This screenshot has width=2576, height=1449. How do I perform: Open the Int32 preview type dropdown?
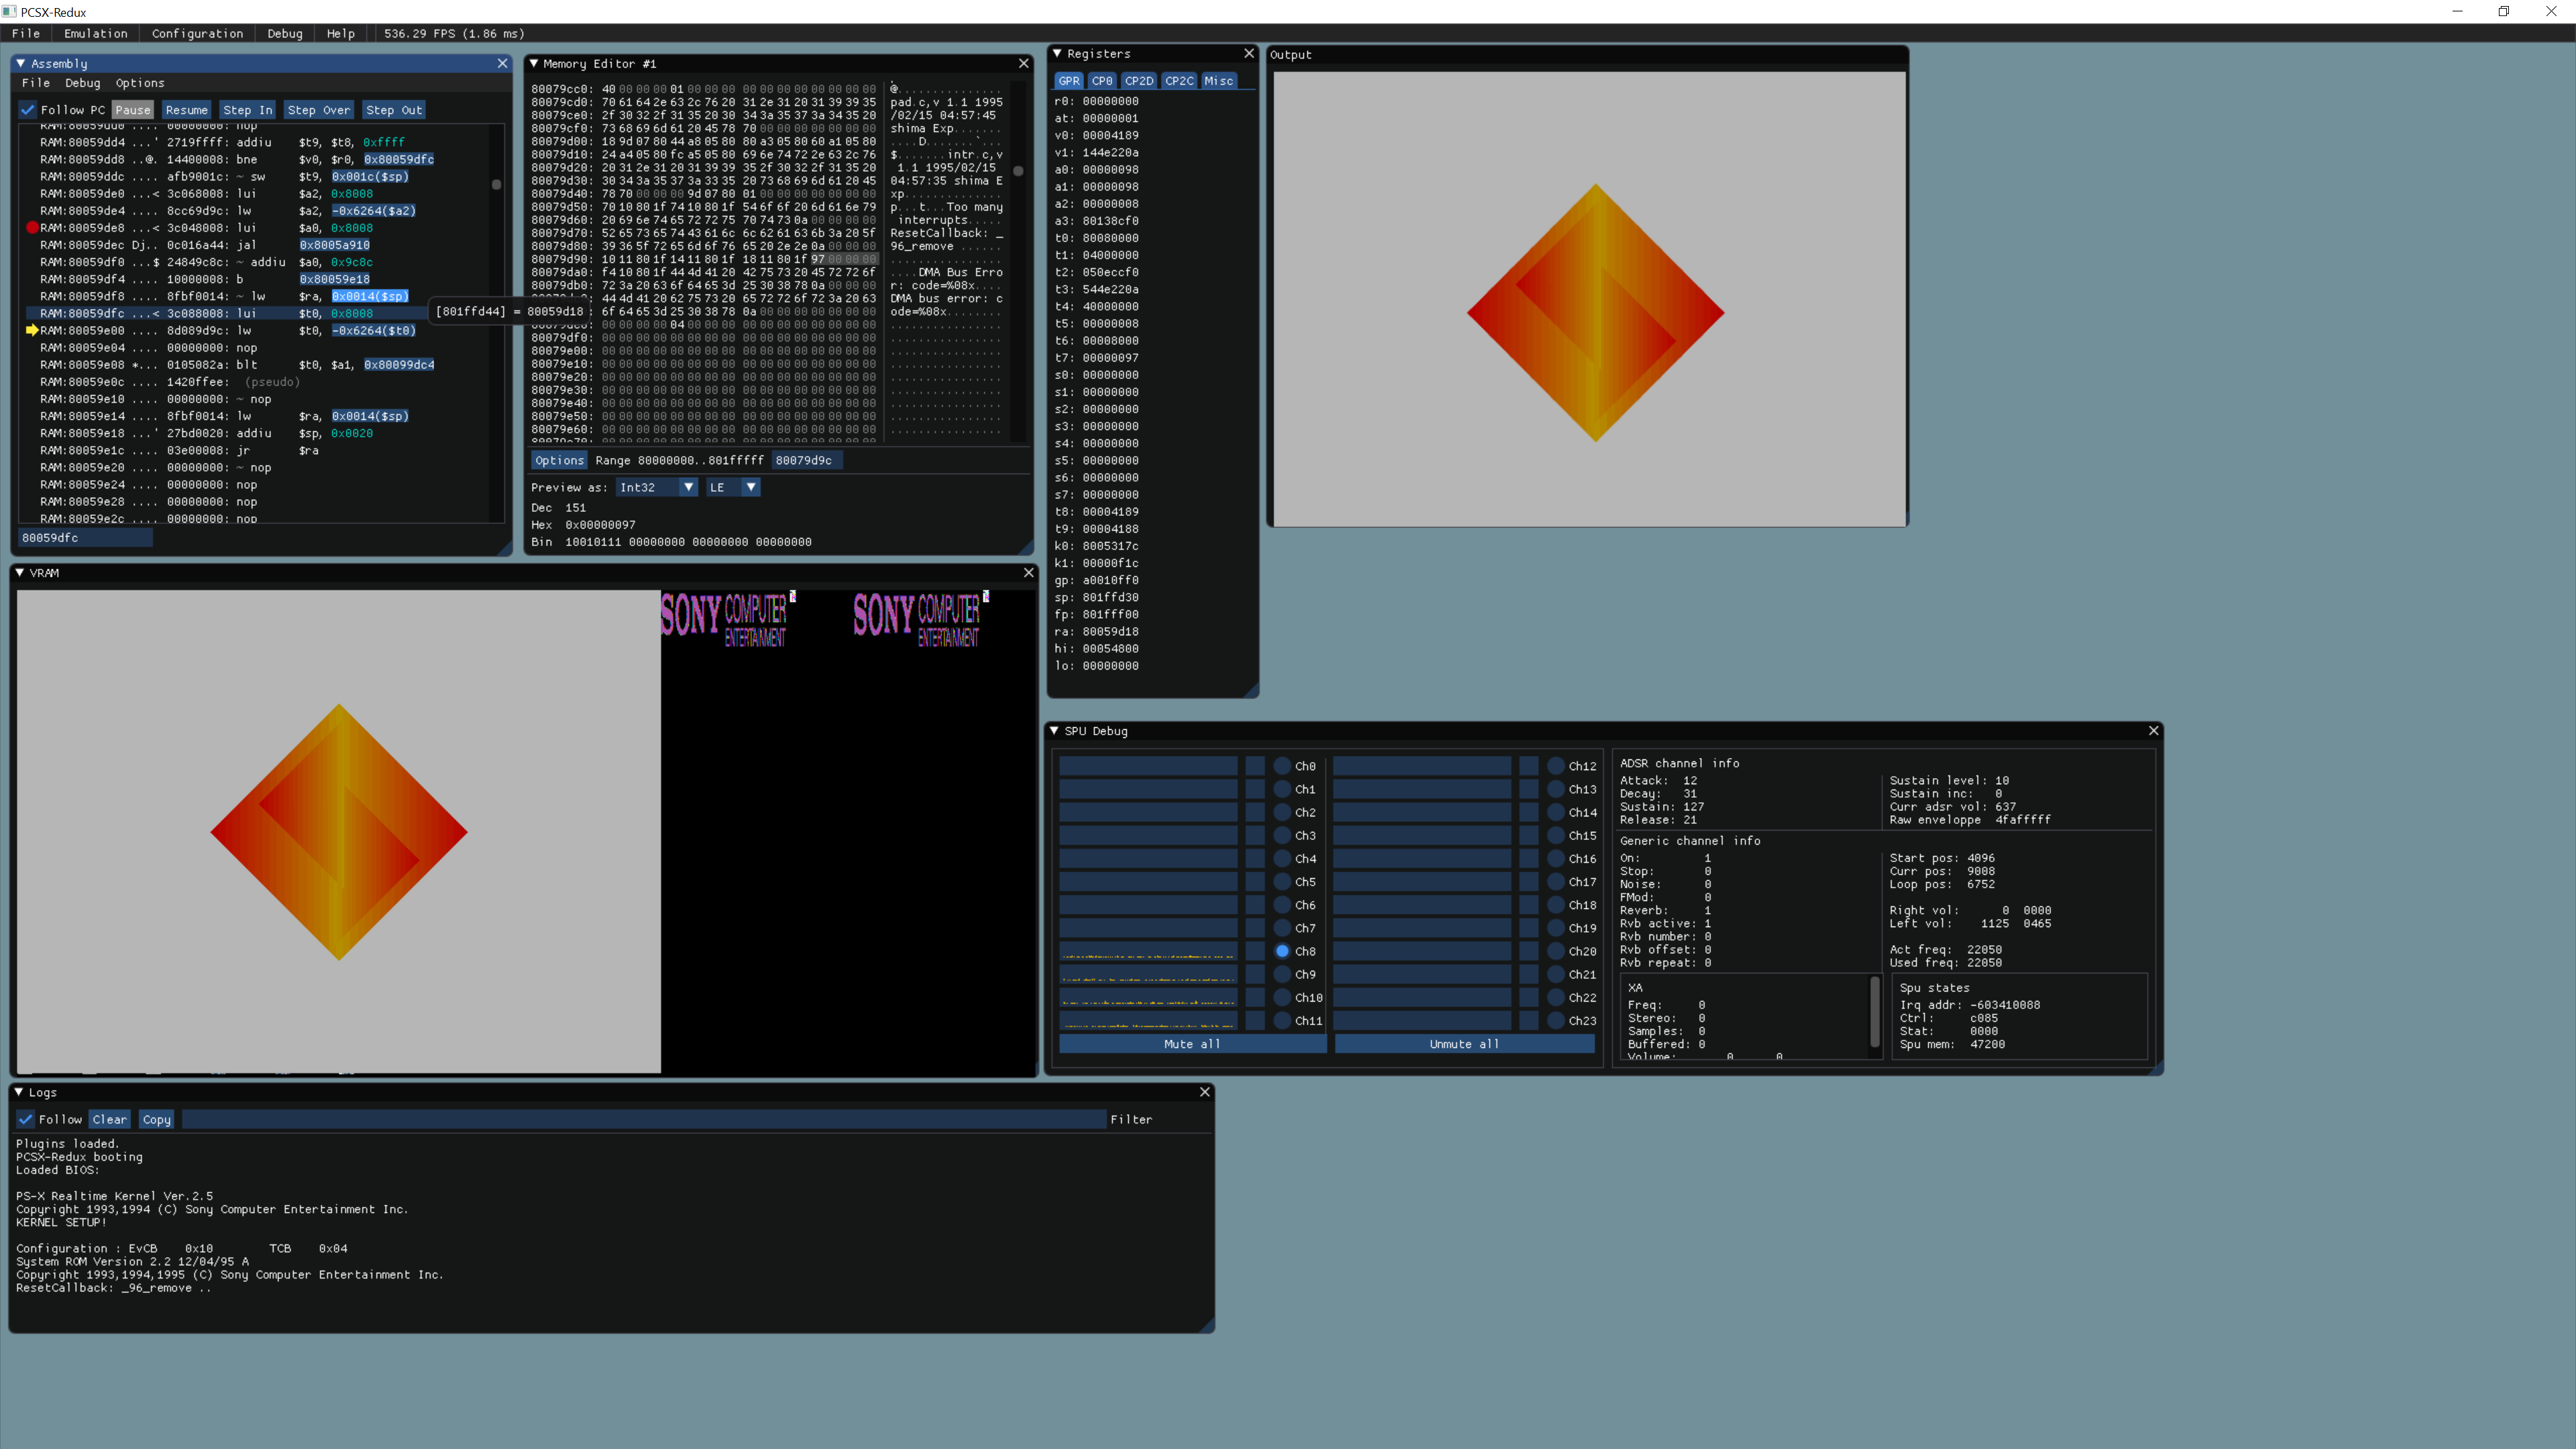[x=657, y=487]
